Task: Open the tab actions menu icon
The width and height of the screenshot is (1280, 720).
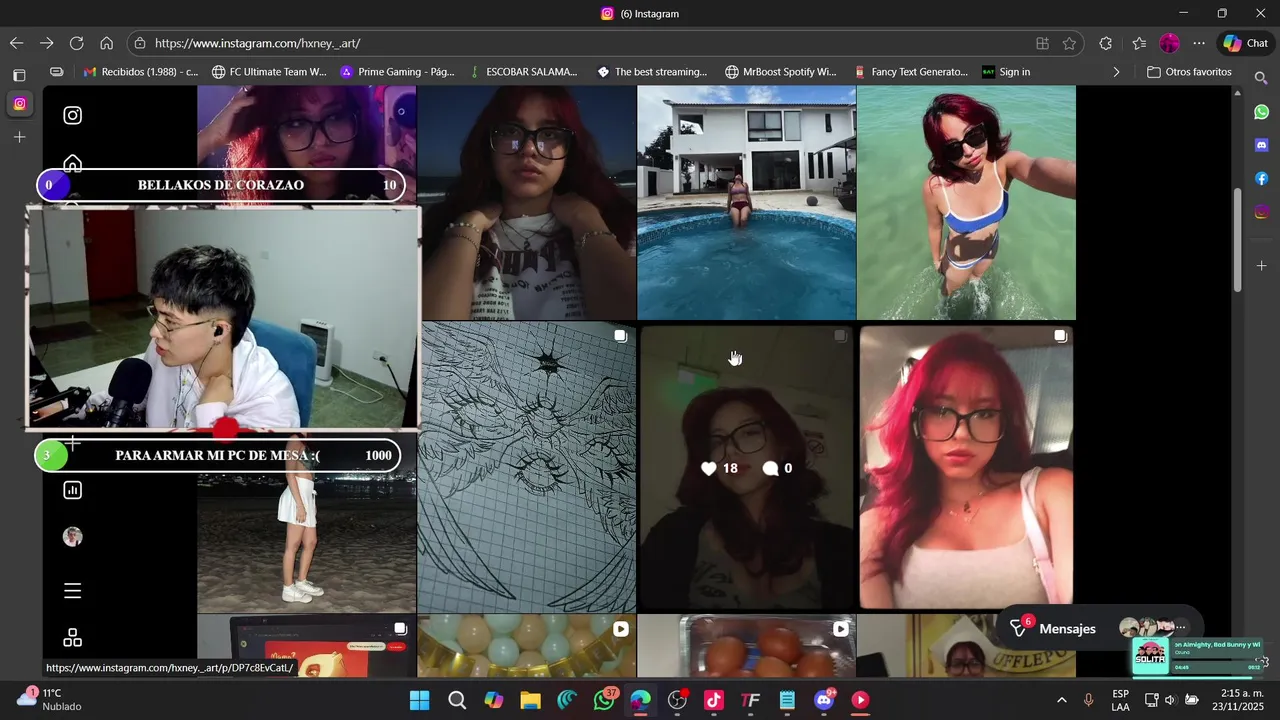Action: tap(19, 75)
